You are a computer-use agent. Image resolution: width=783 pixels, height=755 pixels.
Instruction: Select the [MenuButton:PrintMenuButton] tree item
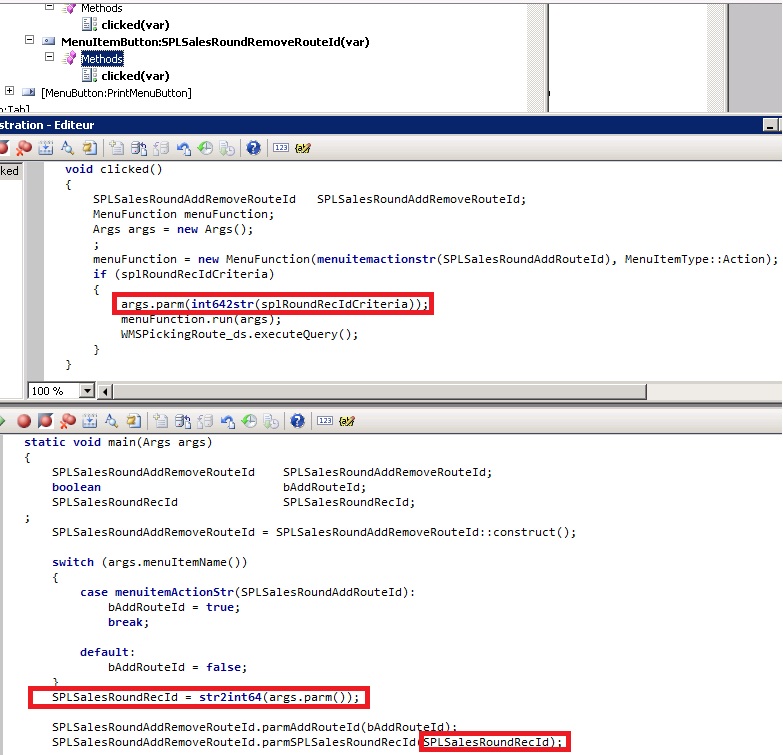point(116,93)
